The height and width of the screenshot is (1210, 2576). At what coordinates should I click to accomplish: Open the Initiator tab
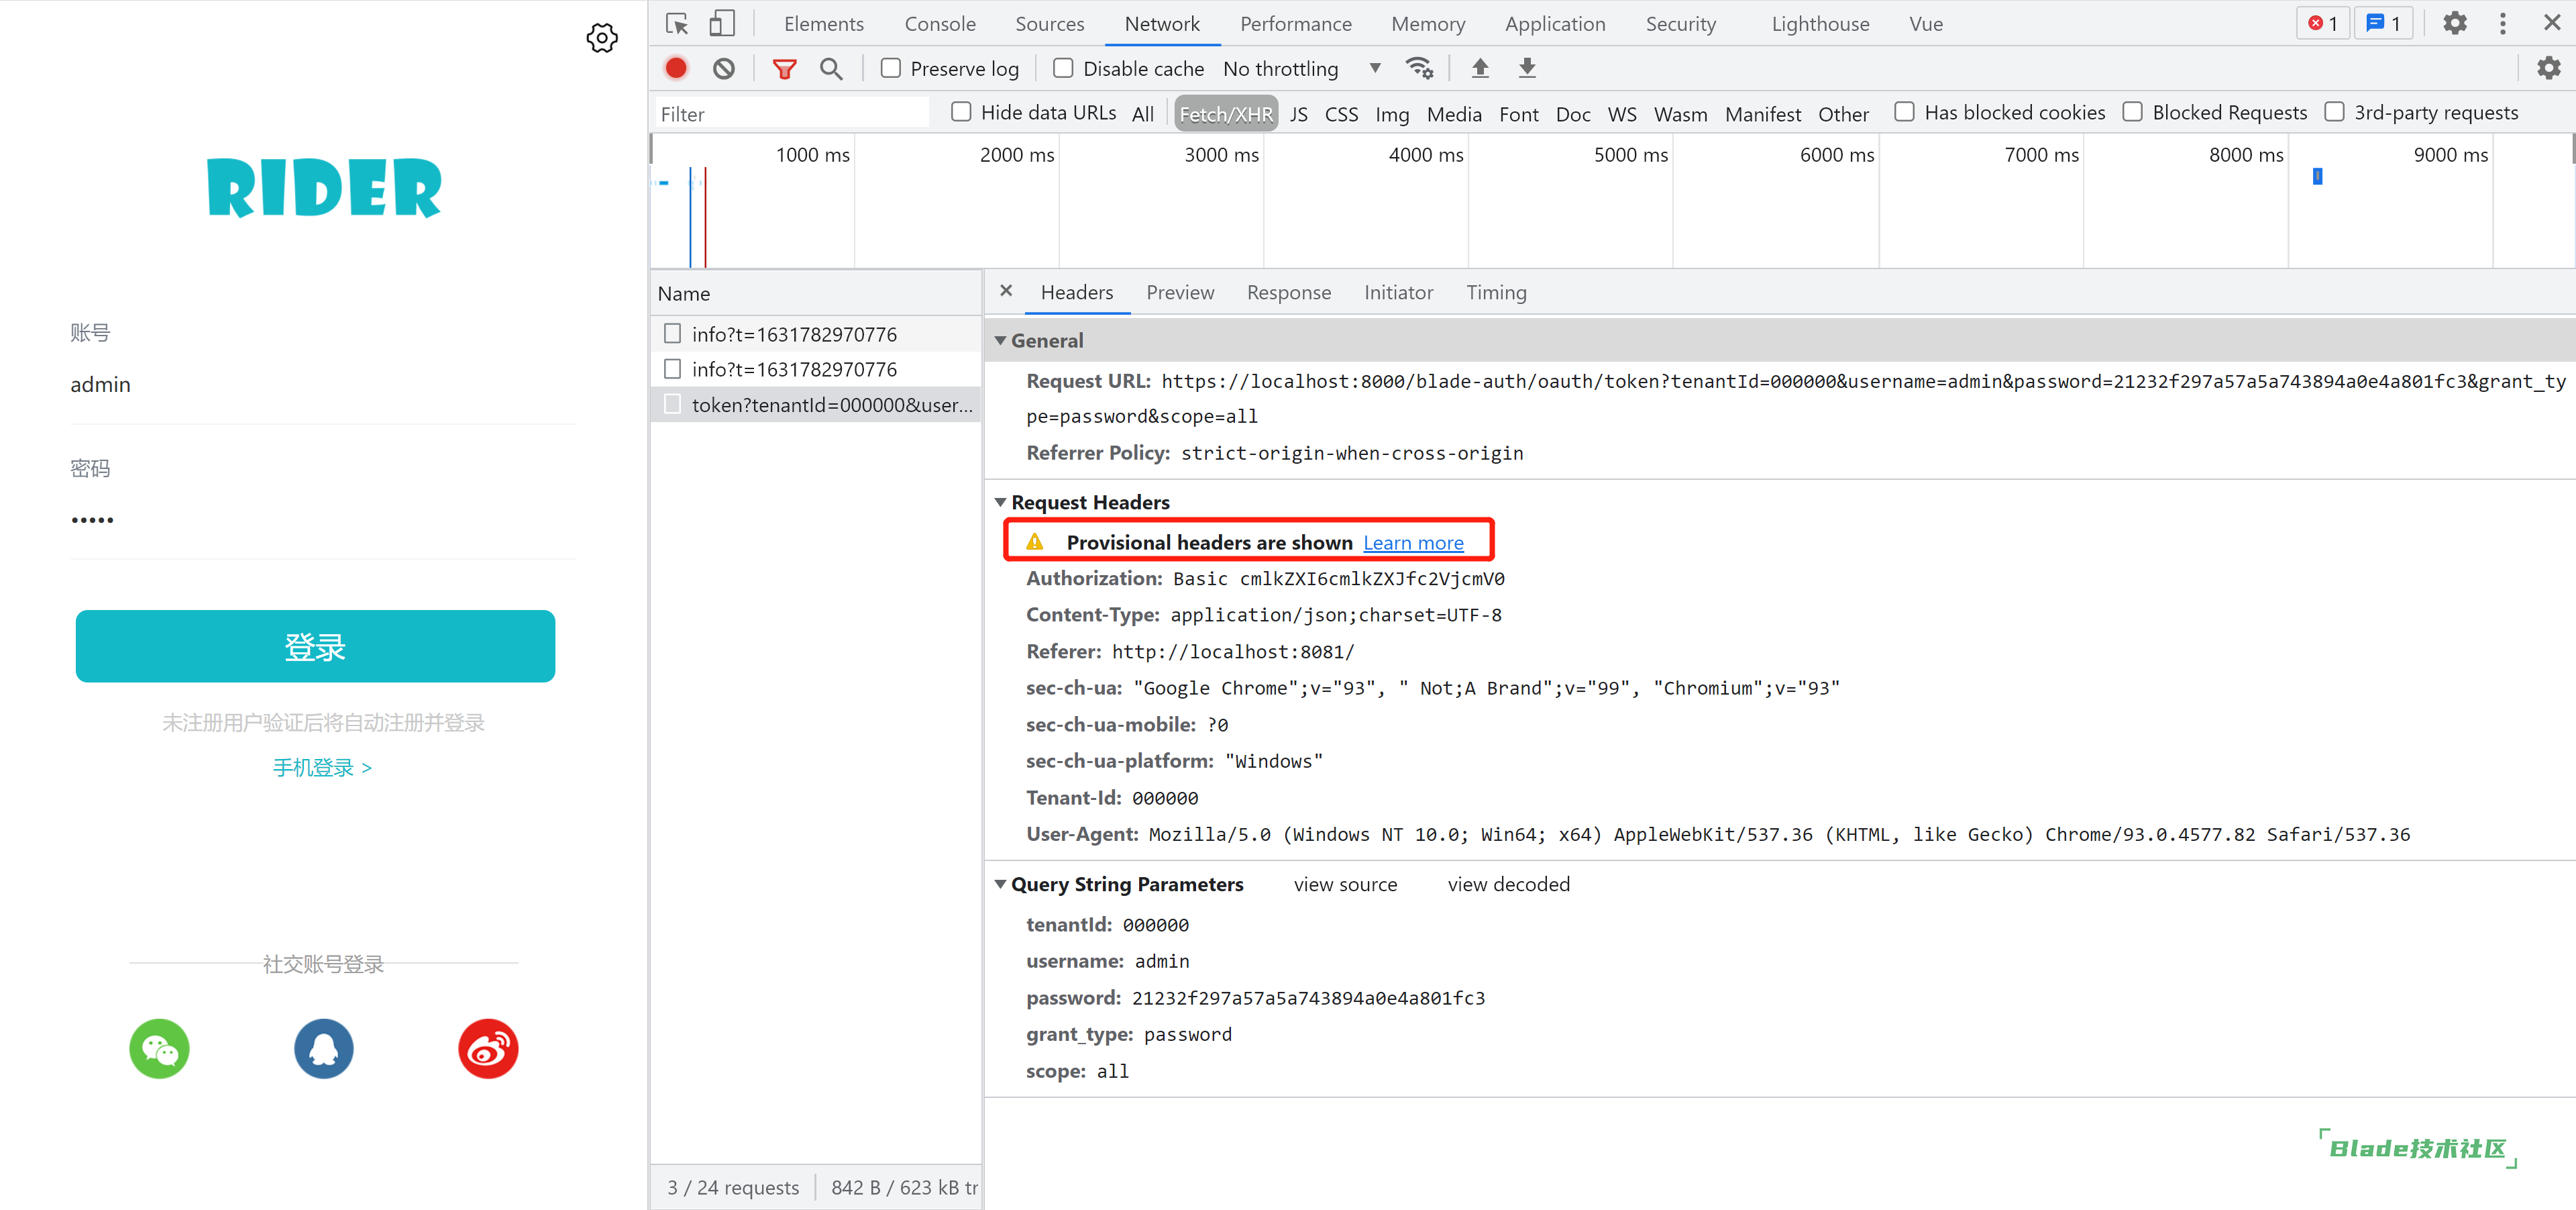point(1398,292)
